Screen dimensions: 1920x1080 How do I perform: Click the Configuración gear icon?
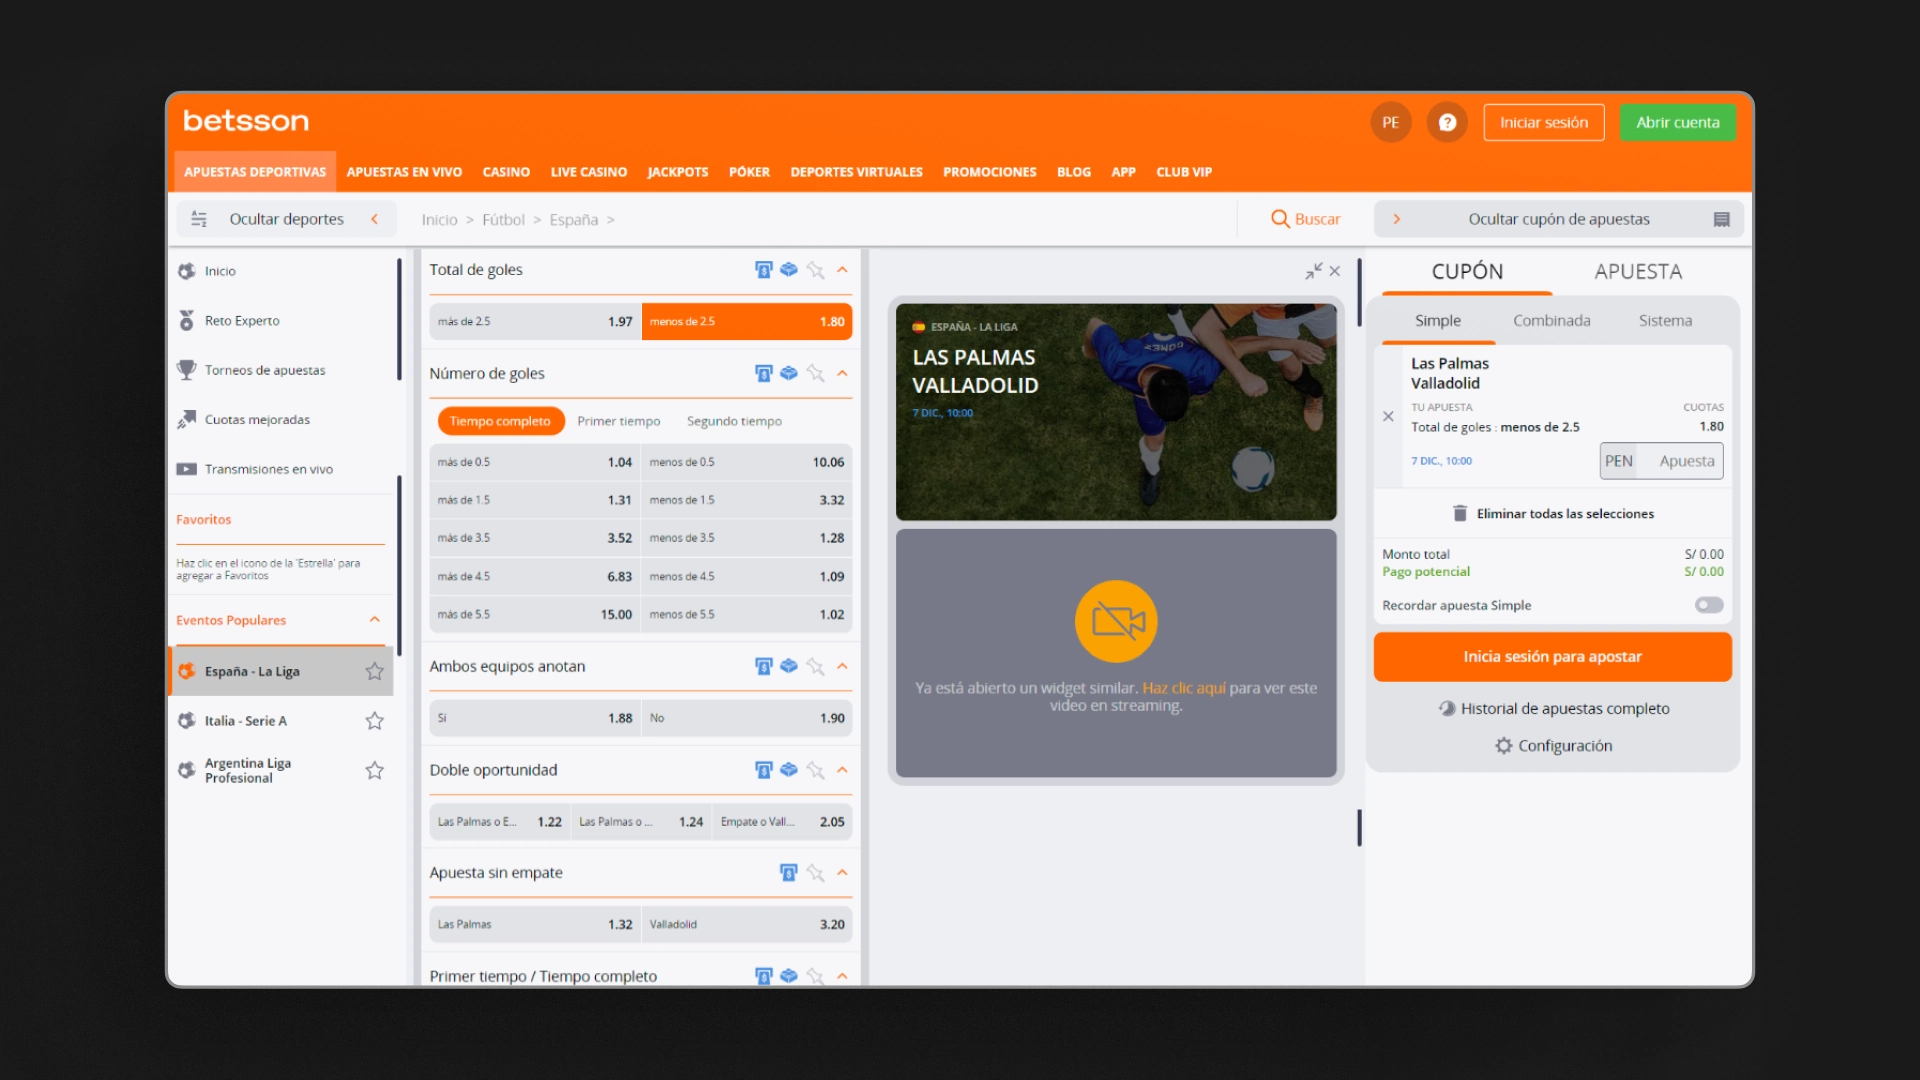click(x=1503, y=746)
